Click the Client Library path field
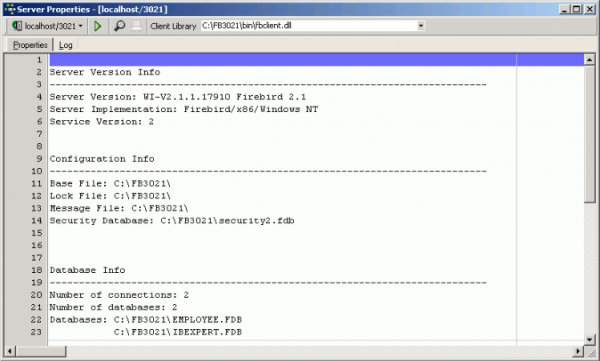600x361 pixels. pyautogui.click(x=309, y=26)
